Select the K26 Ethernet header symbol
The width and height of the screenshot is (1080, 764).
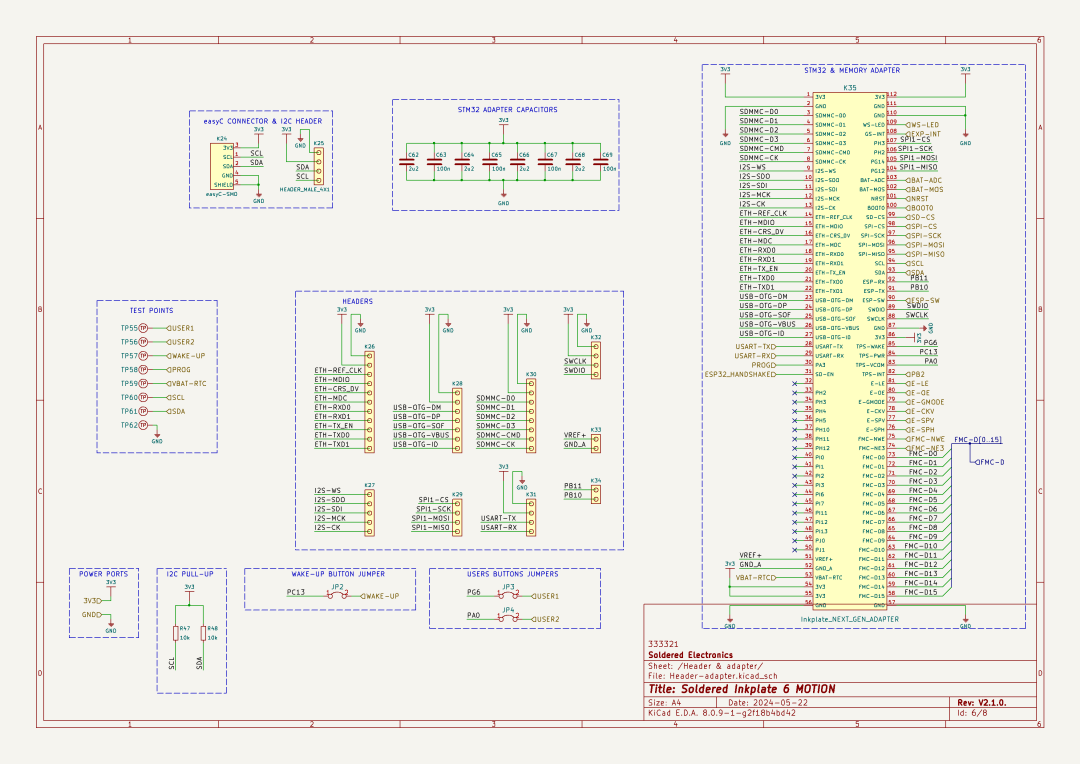[x=369, y=402]
